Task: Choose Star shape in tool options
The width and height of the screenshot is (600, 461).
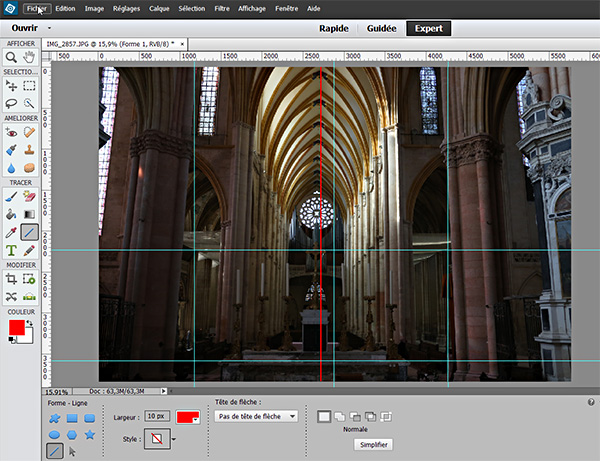Action: coord(90,435)
